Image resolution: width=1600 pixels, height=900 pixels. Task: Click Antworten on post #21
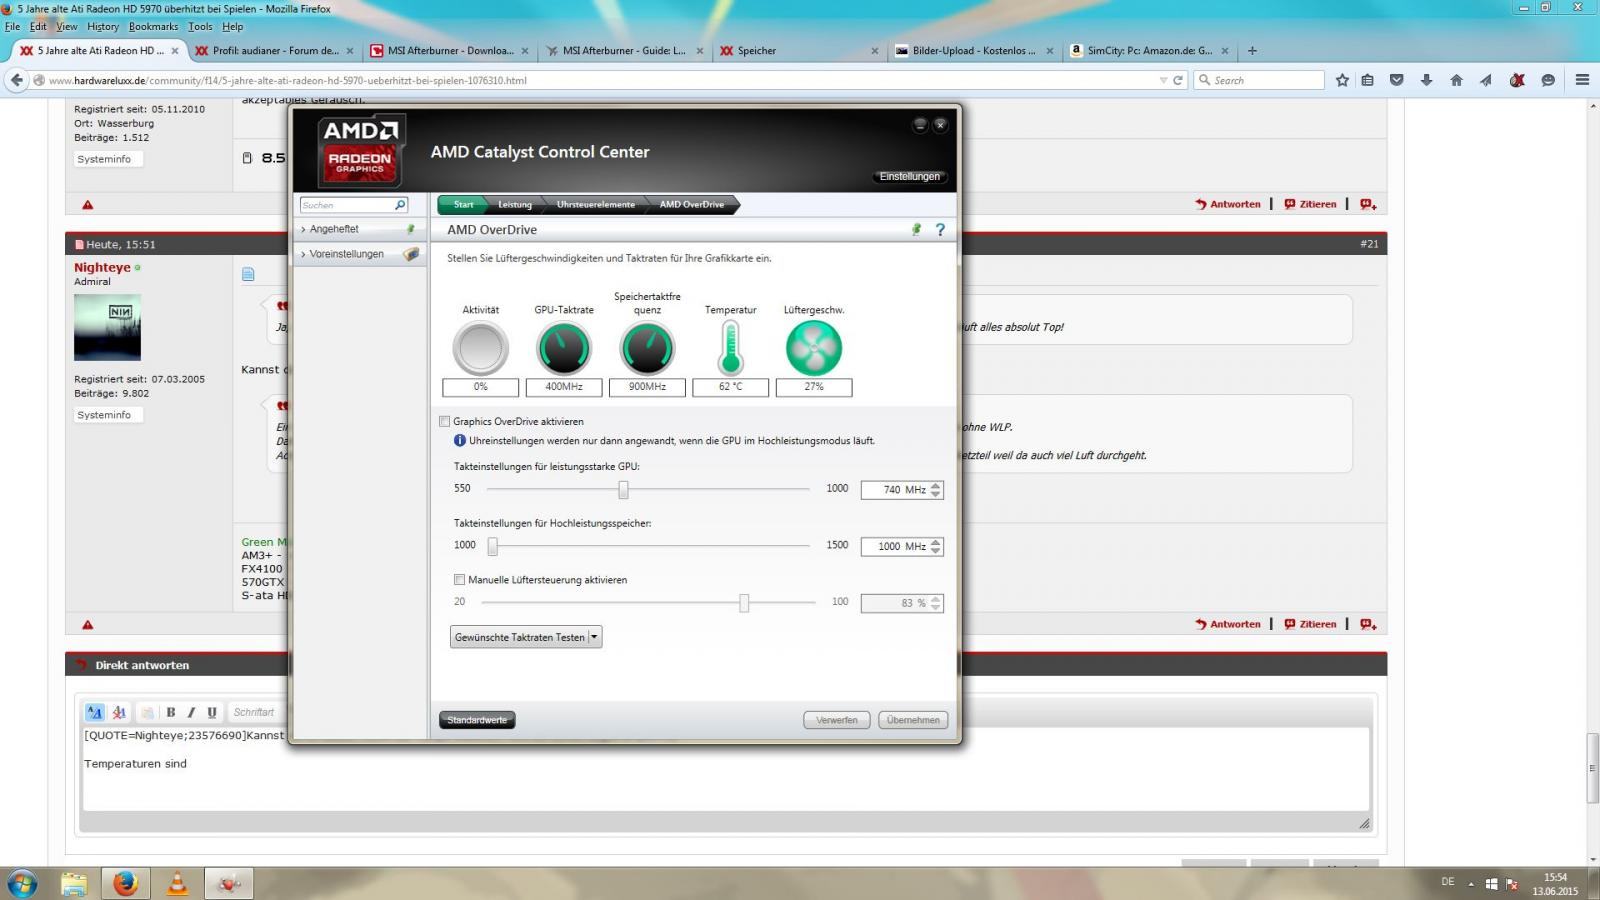[x=1228, y=624]
